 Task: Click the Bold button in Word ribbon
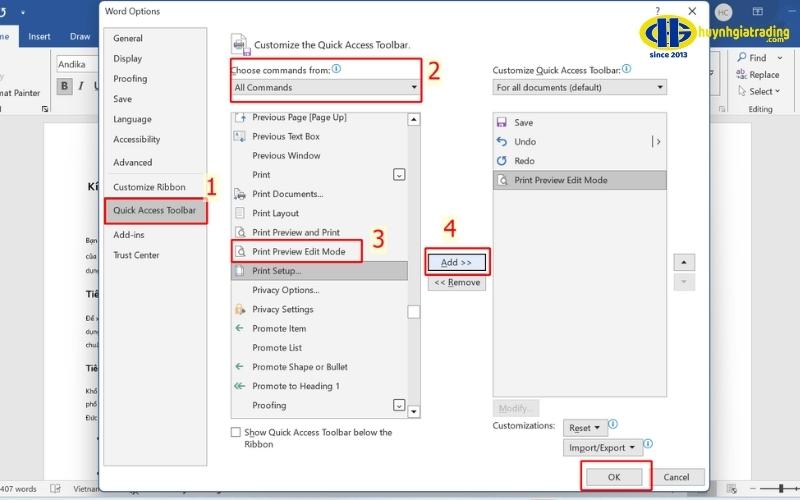(x=64, y=86)
